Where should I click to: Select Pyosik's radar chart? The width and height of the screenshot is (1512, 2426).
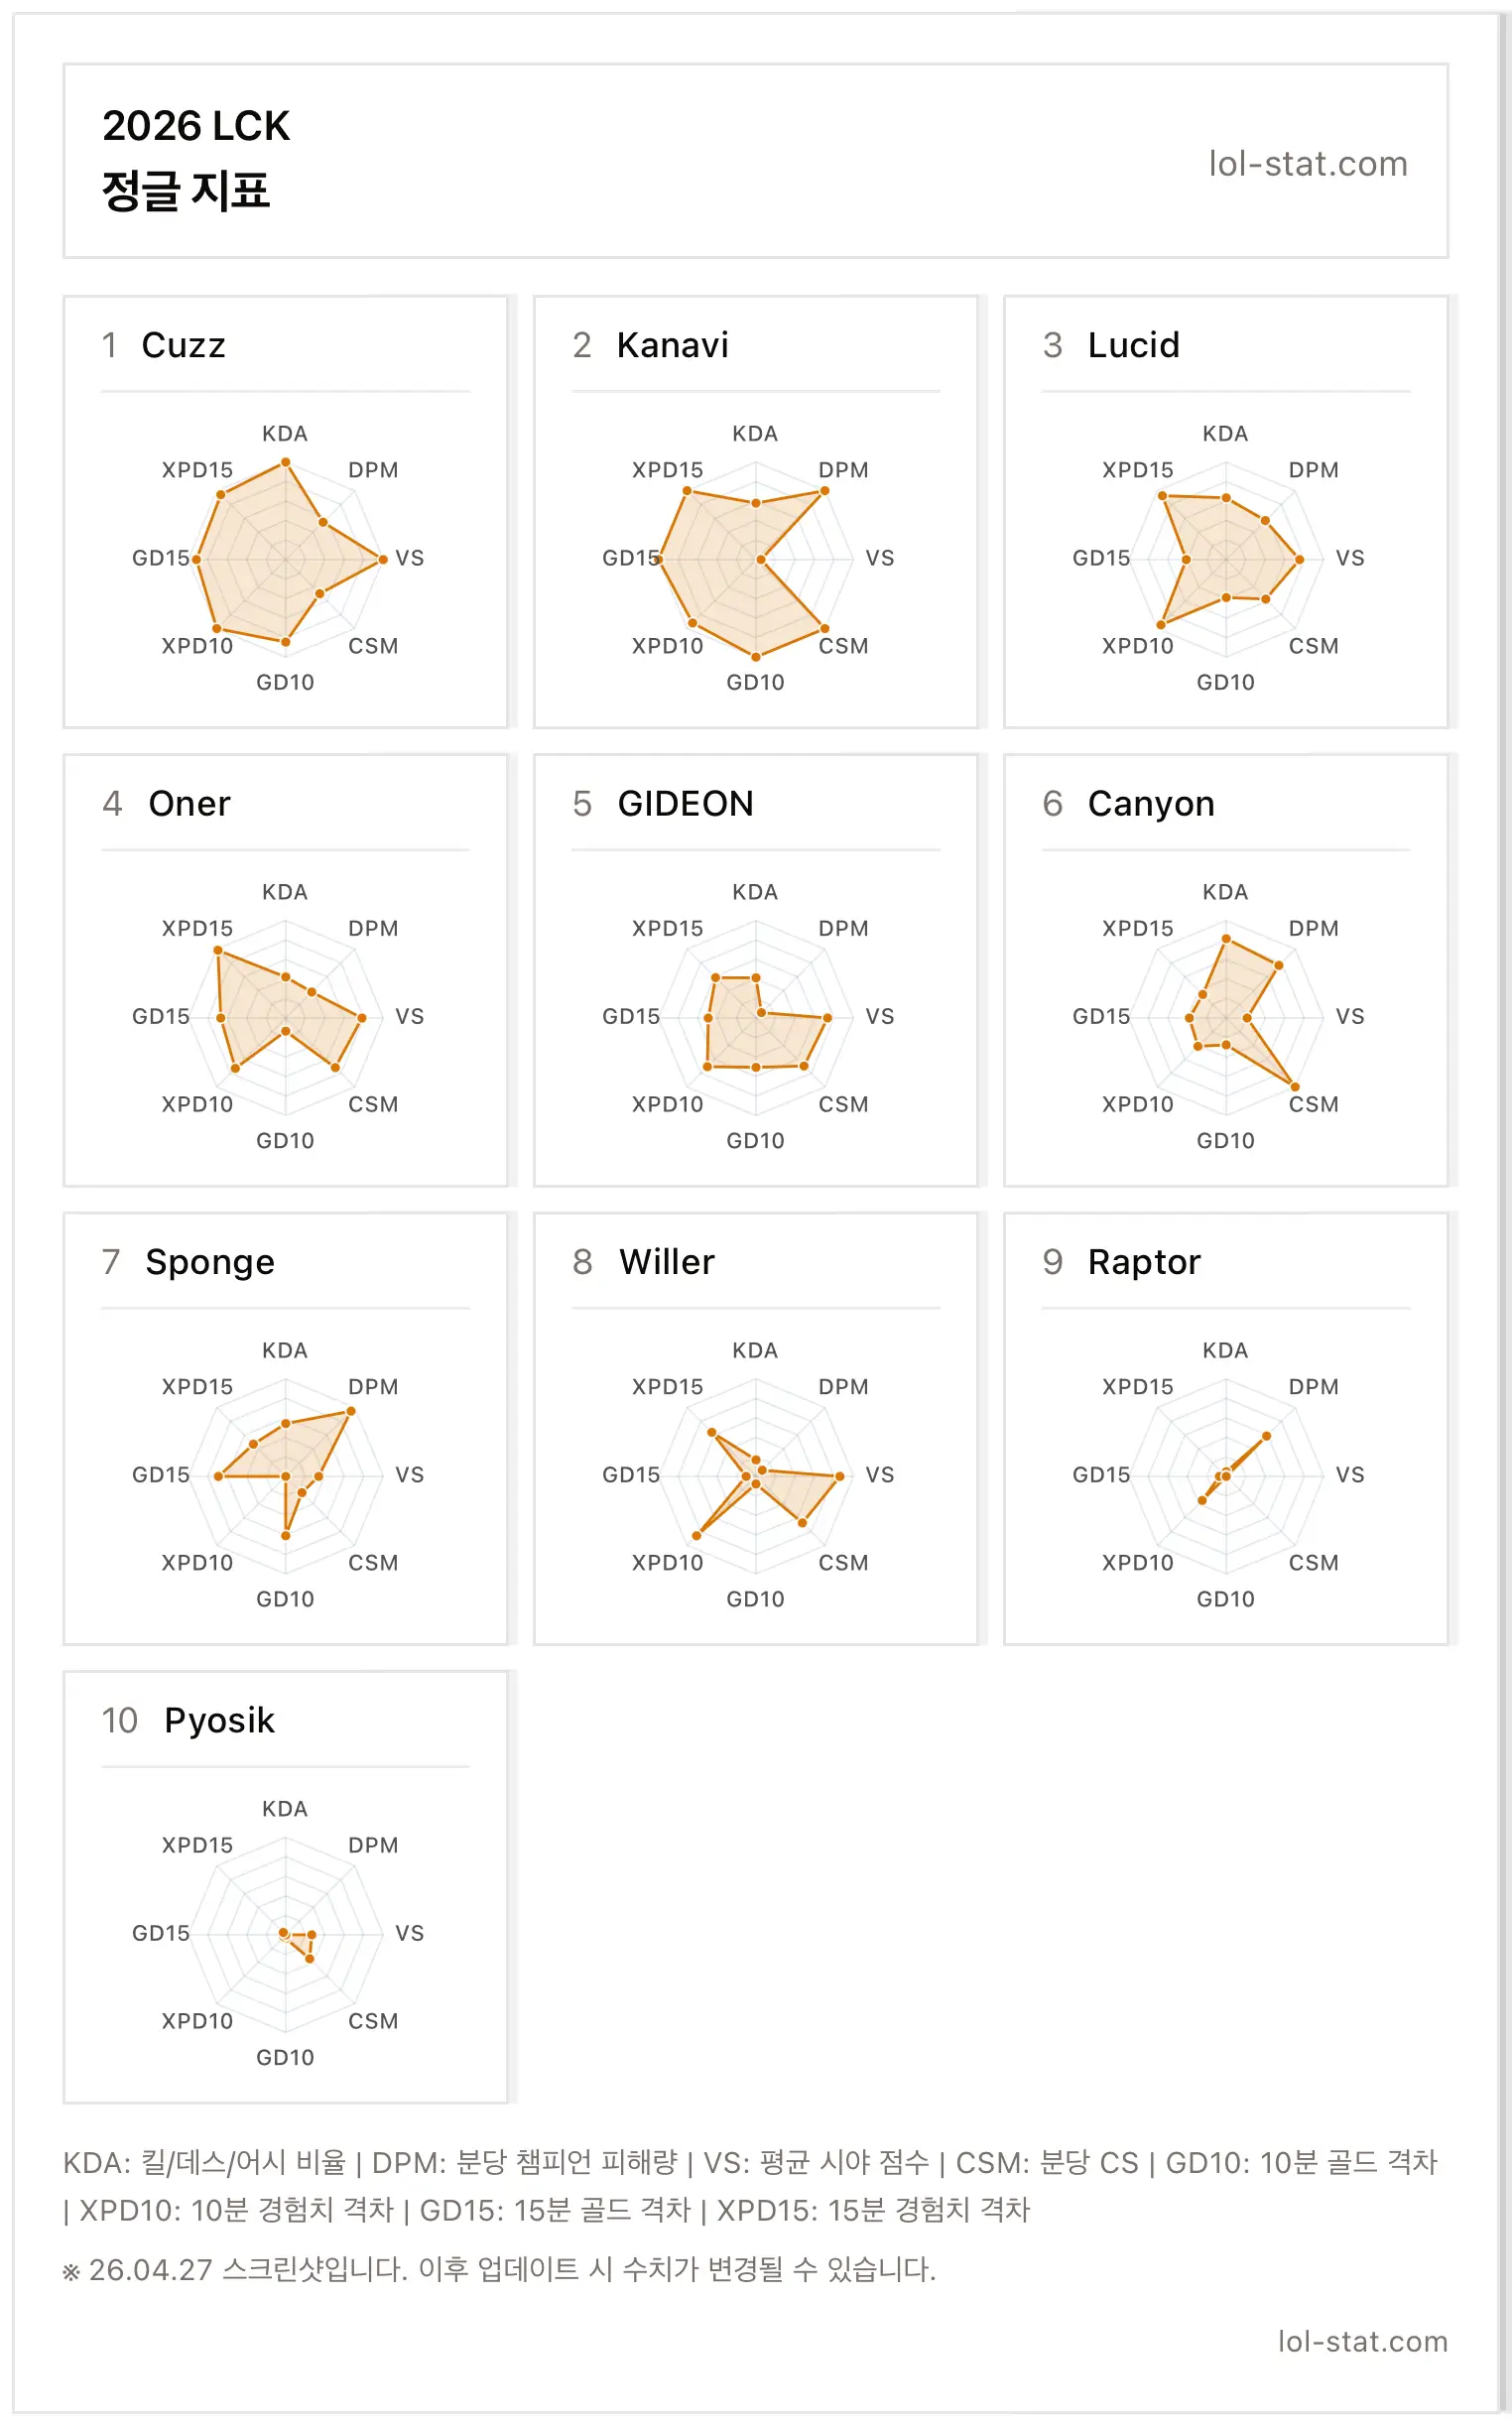(285, 1934)
